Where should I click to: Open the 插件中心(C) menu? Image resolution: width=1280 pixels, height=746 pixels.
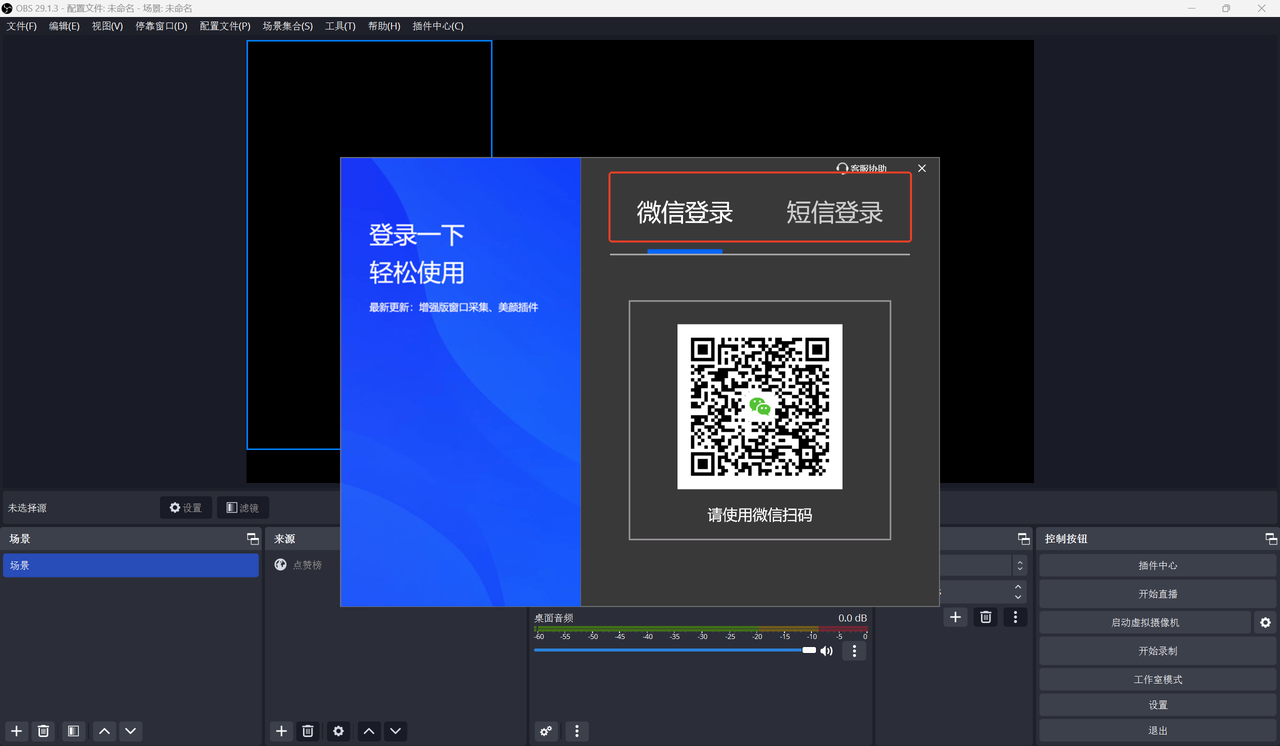(438, 26)
